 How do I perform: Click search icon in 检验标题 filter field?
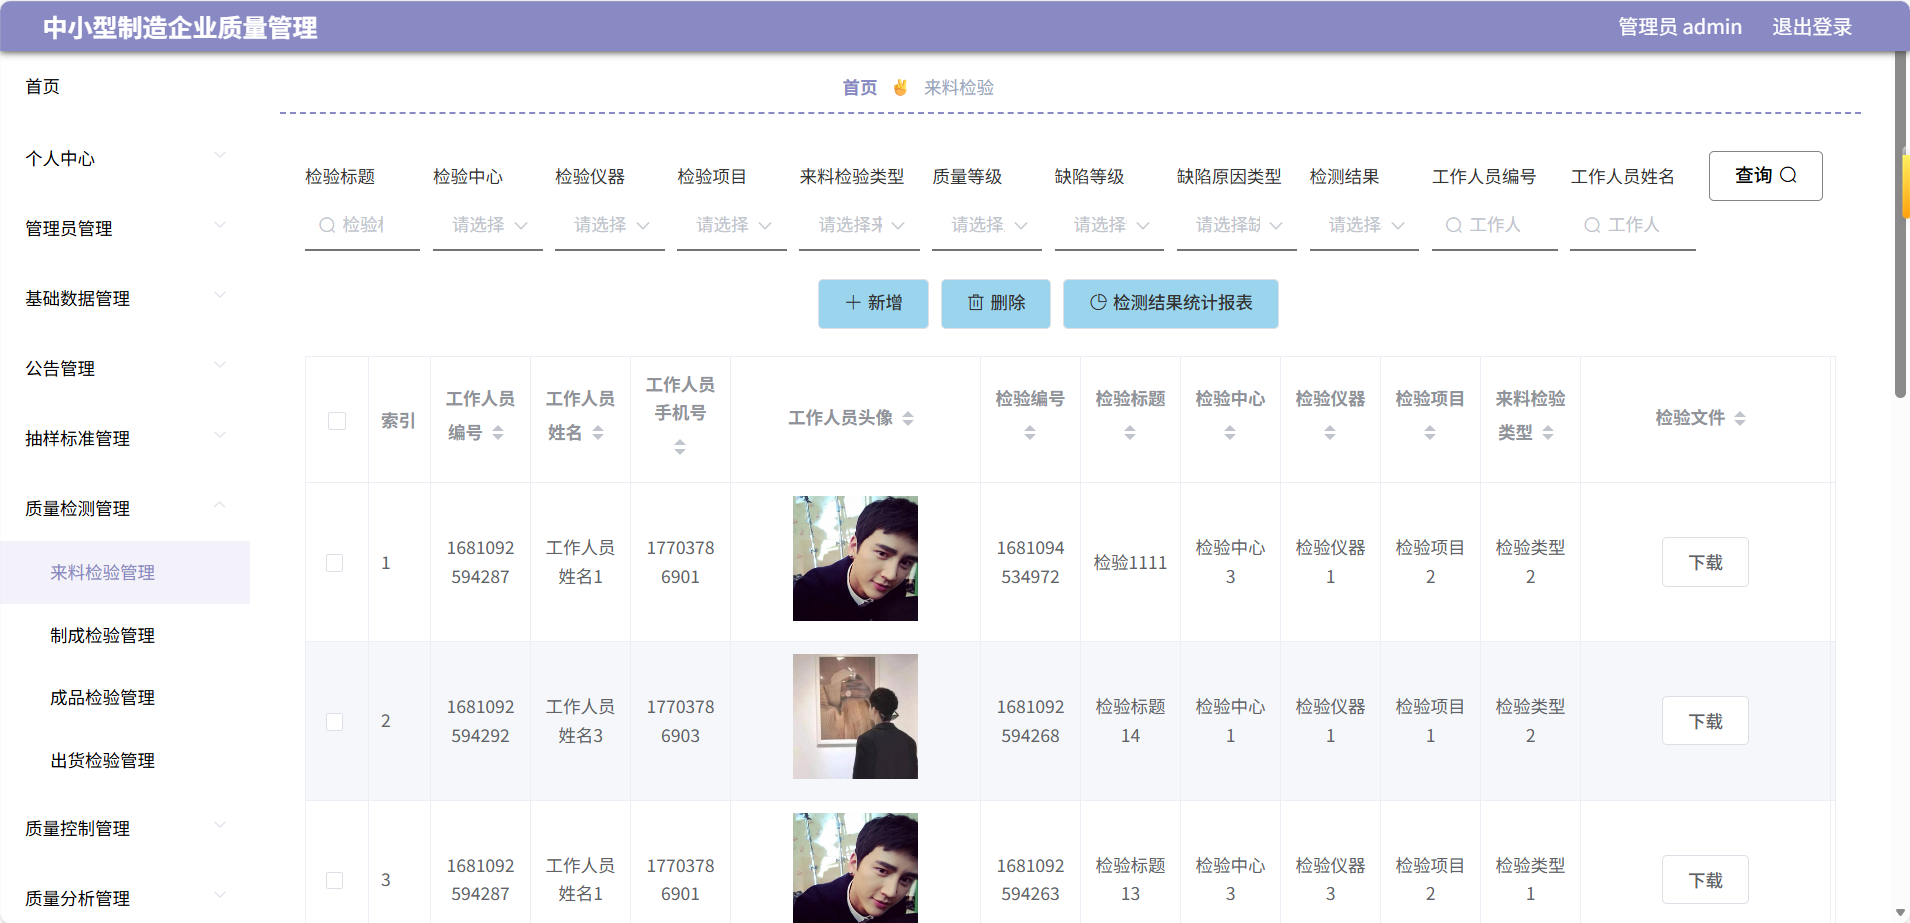click(327, 225)
